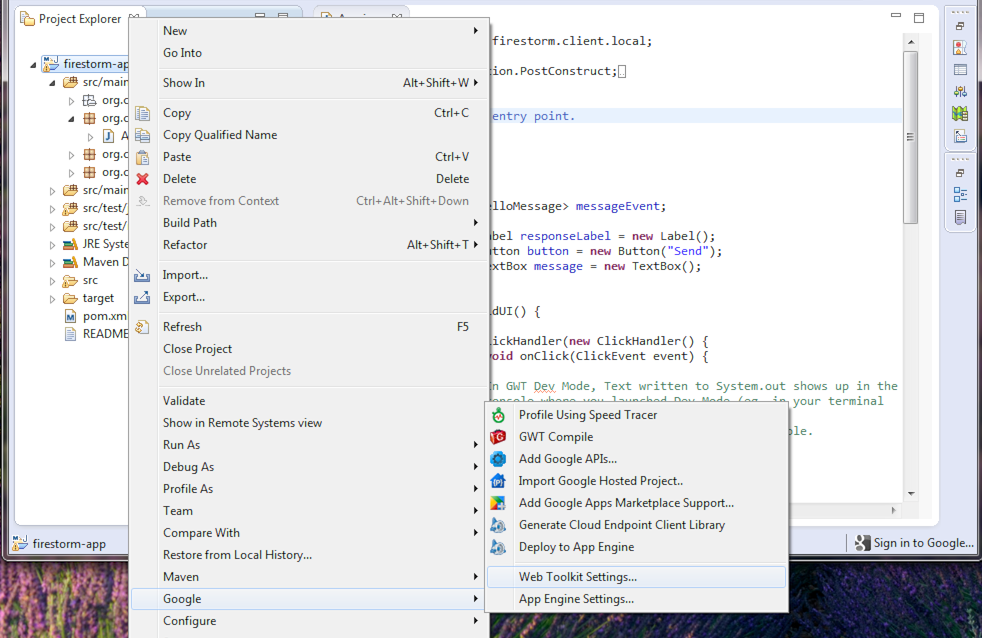
Task: Click the editor vertical scrollbar thumb
Action: [x=911, y=137]
